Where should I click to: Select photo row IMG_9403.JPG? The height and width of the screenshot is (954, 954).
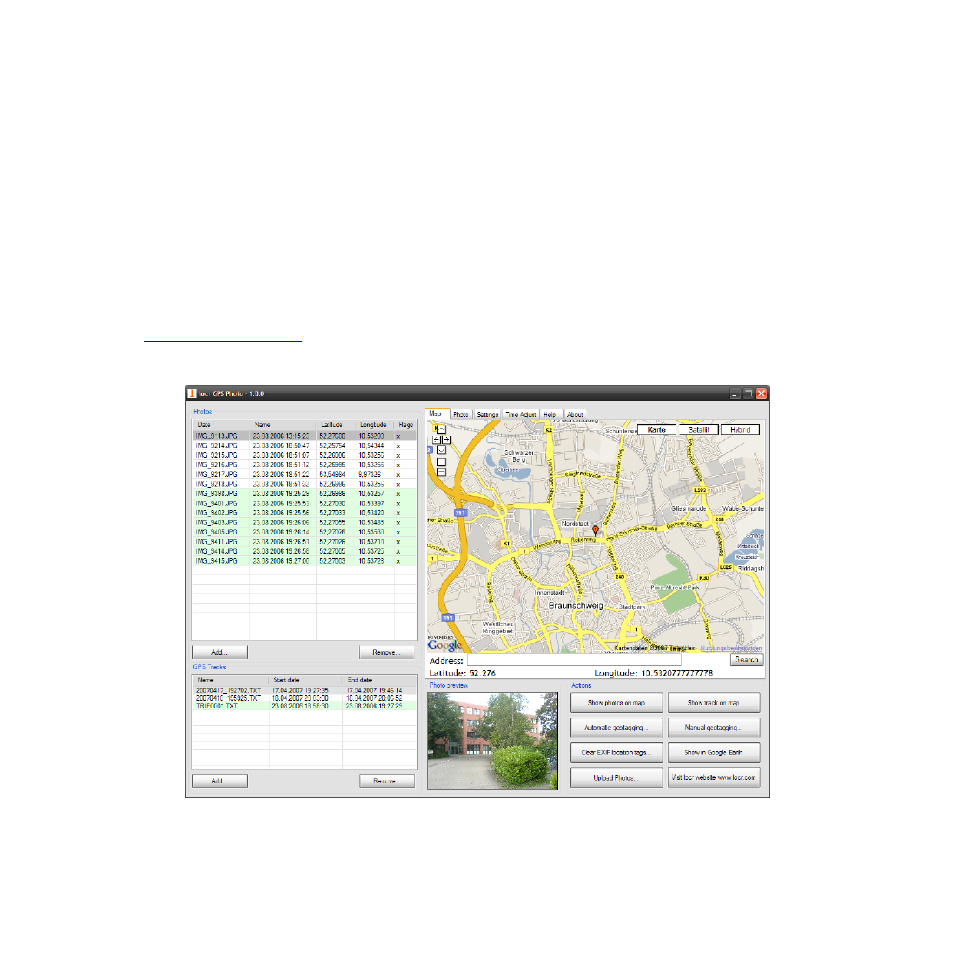[x=305, y=523]
